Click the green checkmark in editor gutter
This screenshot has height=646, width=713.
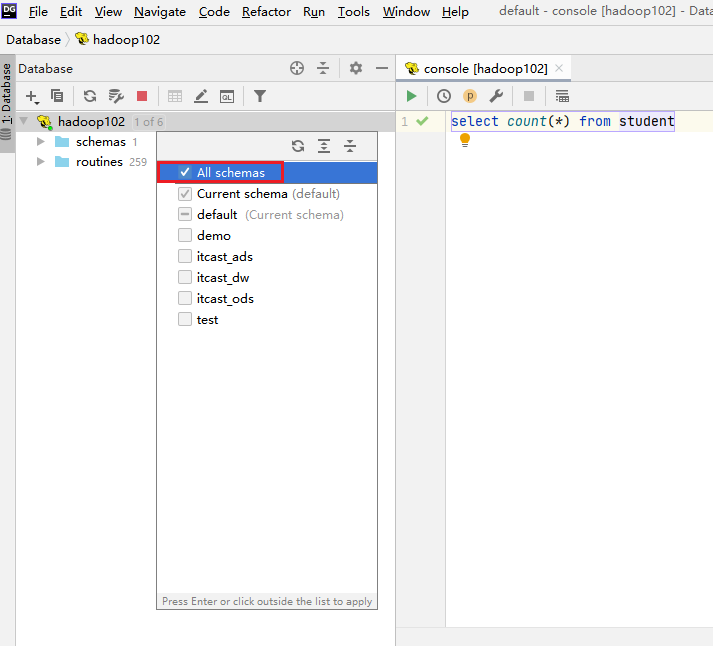point(422,121)
